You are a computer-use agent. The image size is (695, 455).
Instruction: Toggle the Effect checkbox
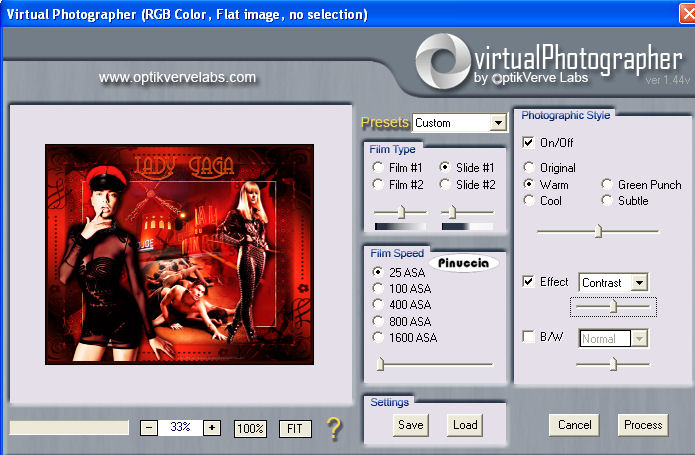coord(528,282)
